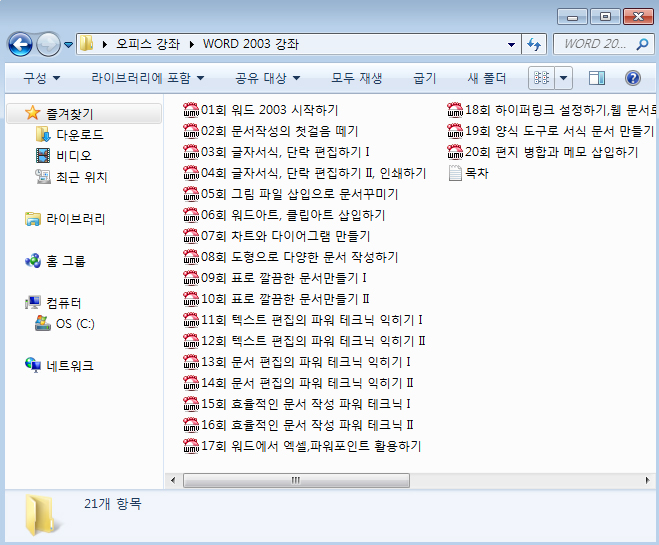Click the grayed Forward arrow button
Screen dimensions: 659x545
click(48, 44)
